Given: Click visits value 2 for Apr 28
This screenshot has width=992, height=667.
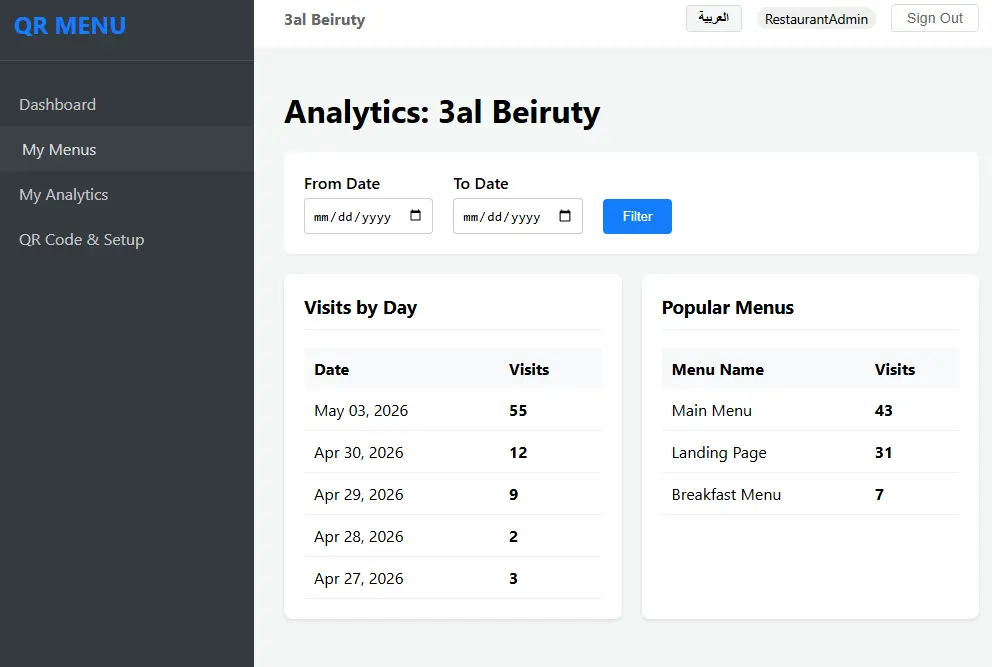Looking at the screenshot, I should pyautogui.click(x=514, y=537).
